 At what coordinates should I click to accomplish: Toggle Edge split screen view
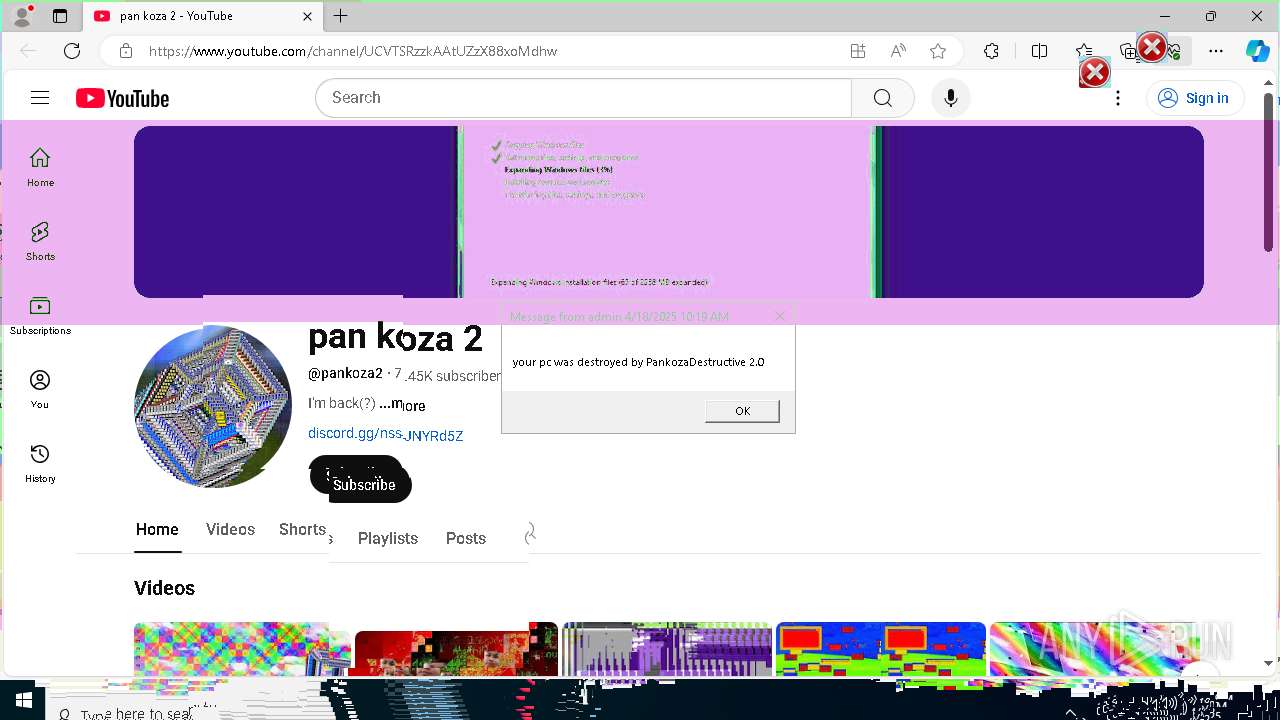point(1039,51)
